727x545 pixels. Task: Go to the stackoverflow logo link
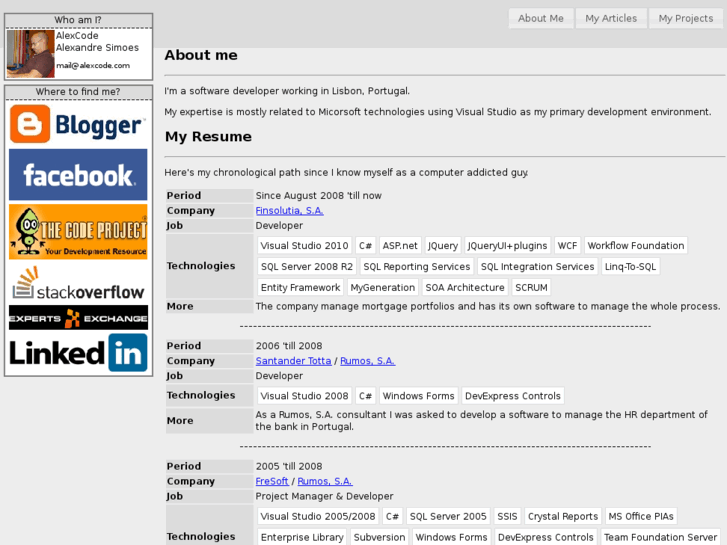point(78,283)
